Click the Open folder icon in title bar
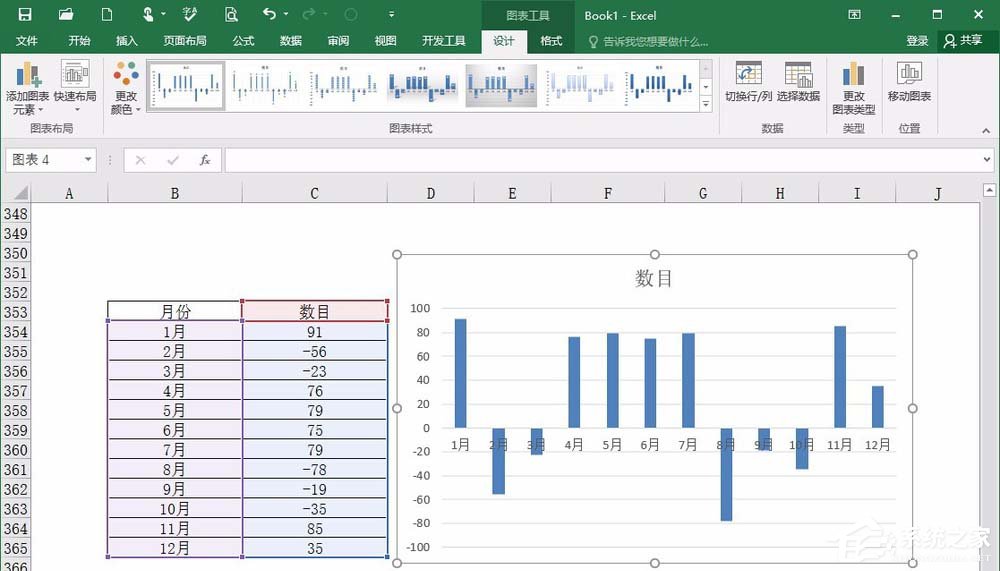The height and width of the screenshot is (571, 1000). 66,14
